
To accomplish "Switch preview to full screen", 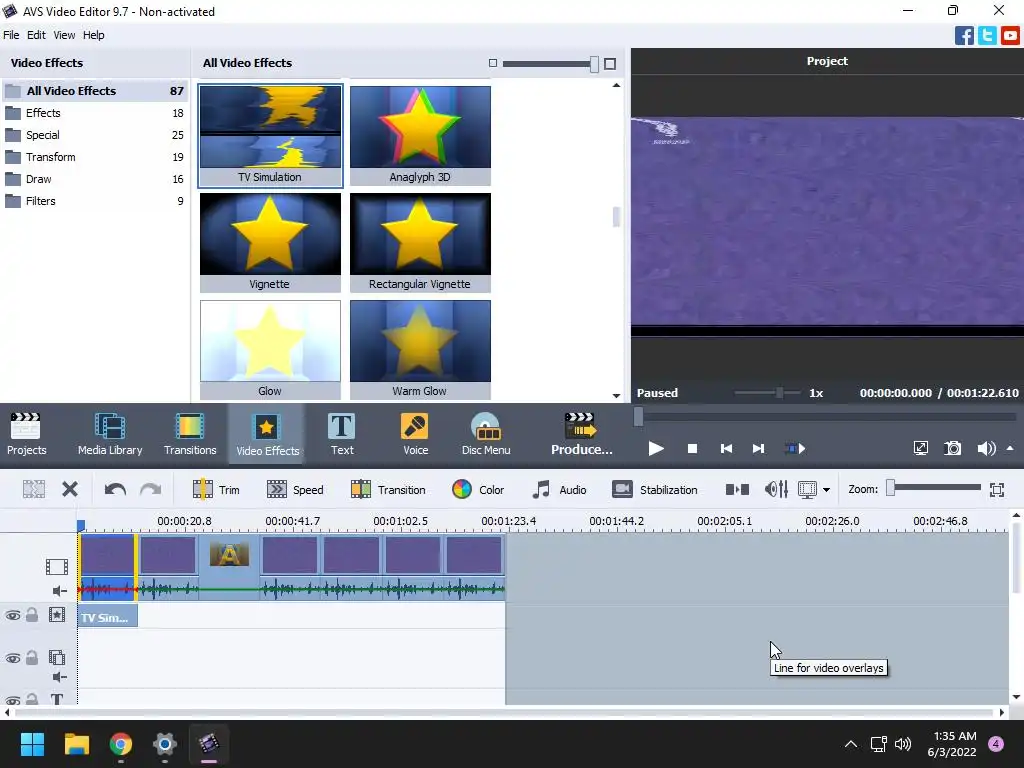I will click(920, 448).
